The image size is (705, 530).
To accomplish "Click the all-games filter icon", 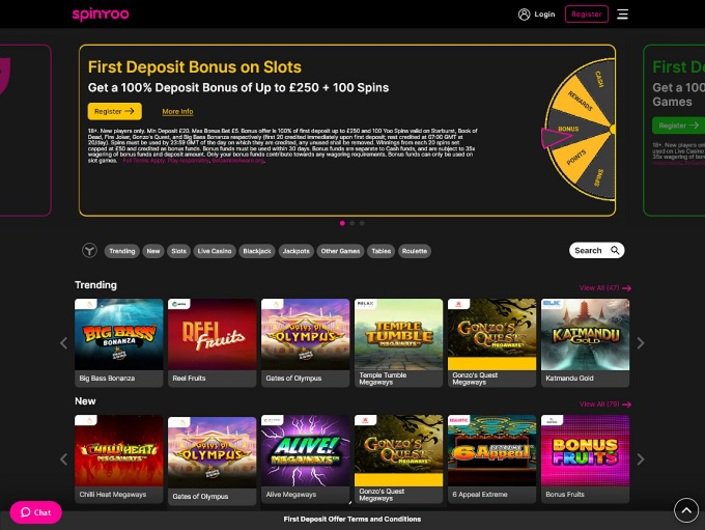I will 89,251.
